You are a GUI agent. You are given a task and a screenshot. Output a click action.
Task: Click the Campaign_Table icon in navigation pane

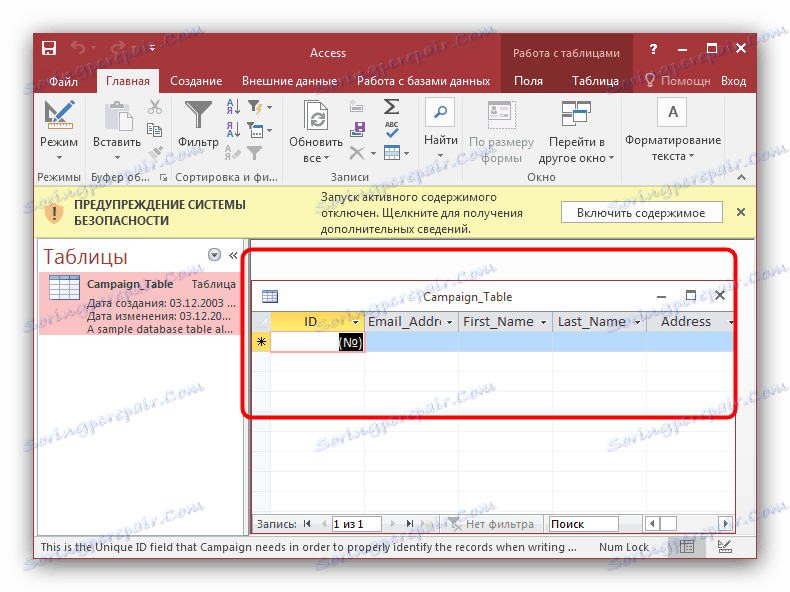64,288
